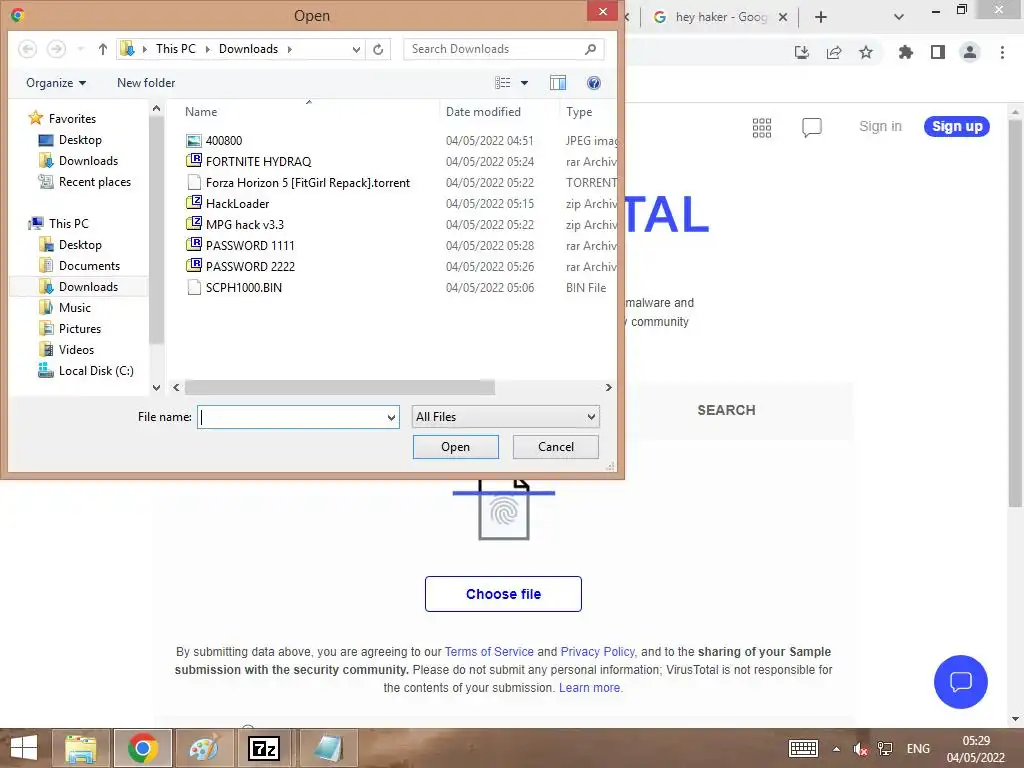Click the Choose file button

[504, 594]
